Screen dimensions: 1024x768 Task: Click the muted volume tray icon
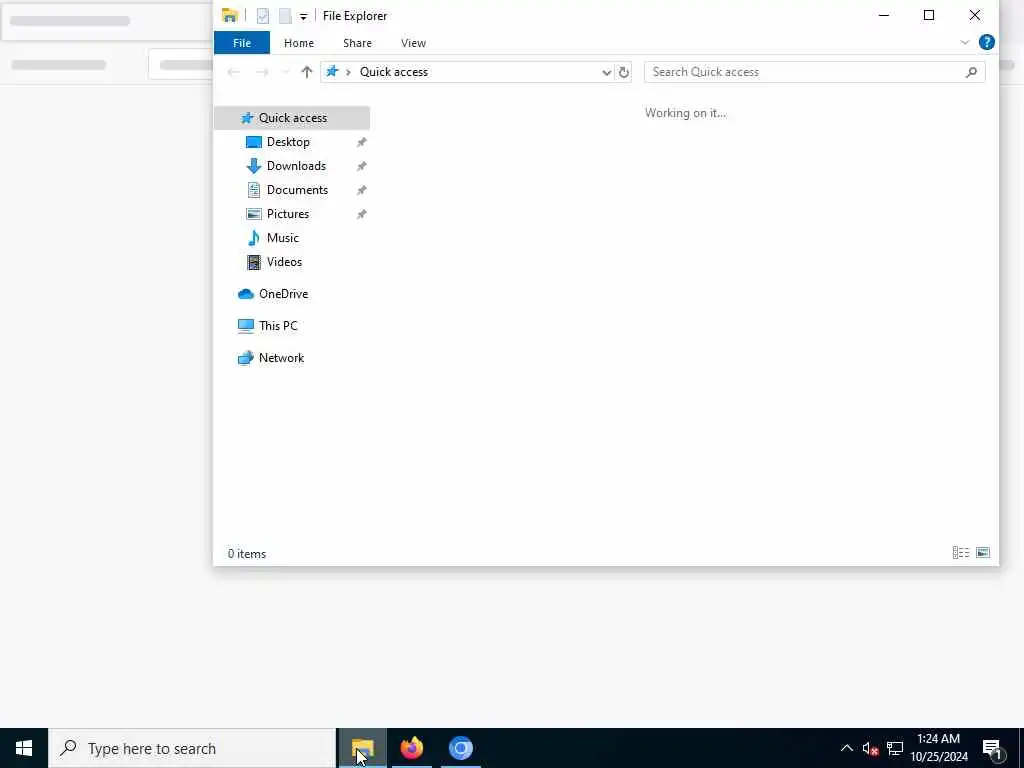[x=870, y=748]
